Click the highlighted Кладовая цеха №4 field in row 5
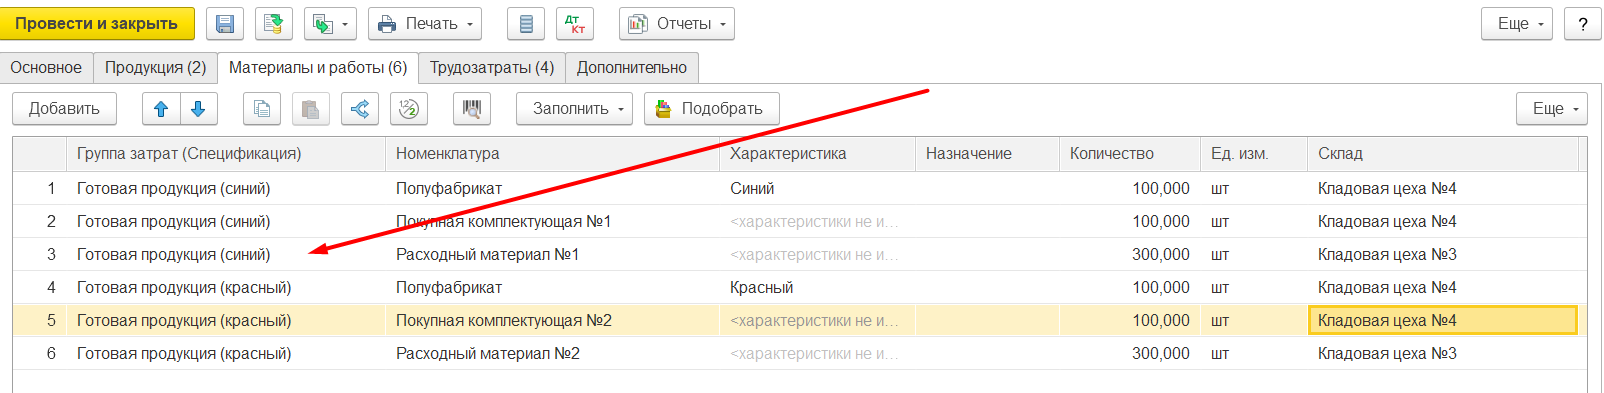Screen dimensions: 1604x393 pyautogui.click(x=1442, y=320)
